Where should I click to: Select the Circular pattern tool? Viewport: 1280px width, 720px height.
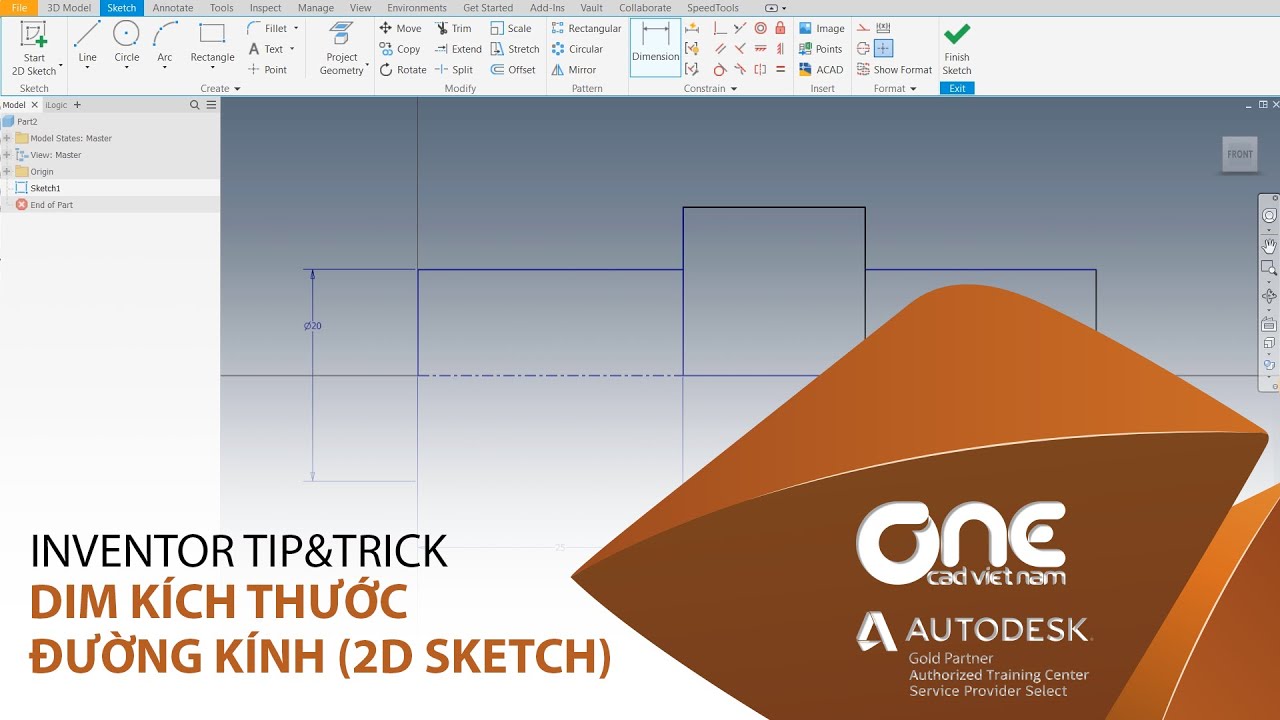coord(577,49)
